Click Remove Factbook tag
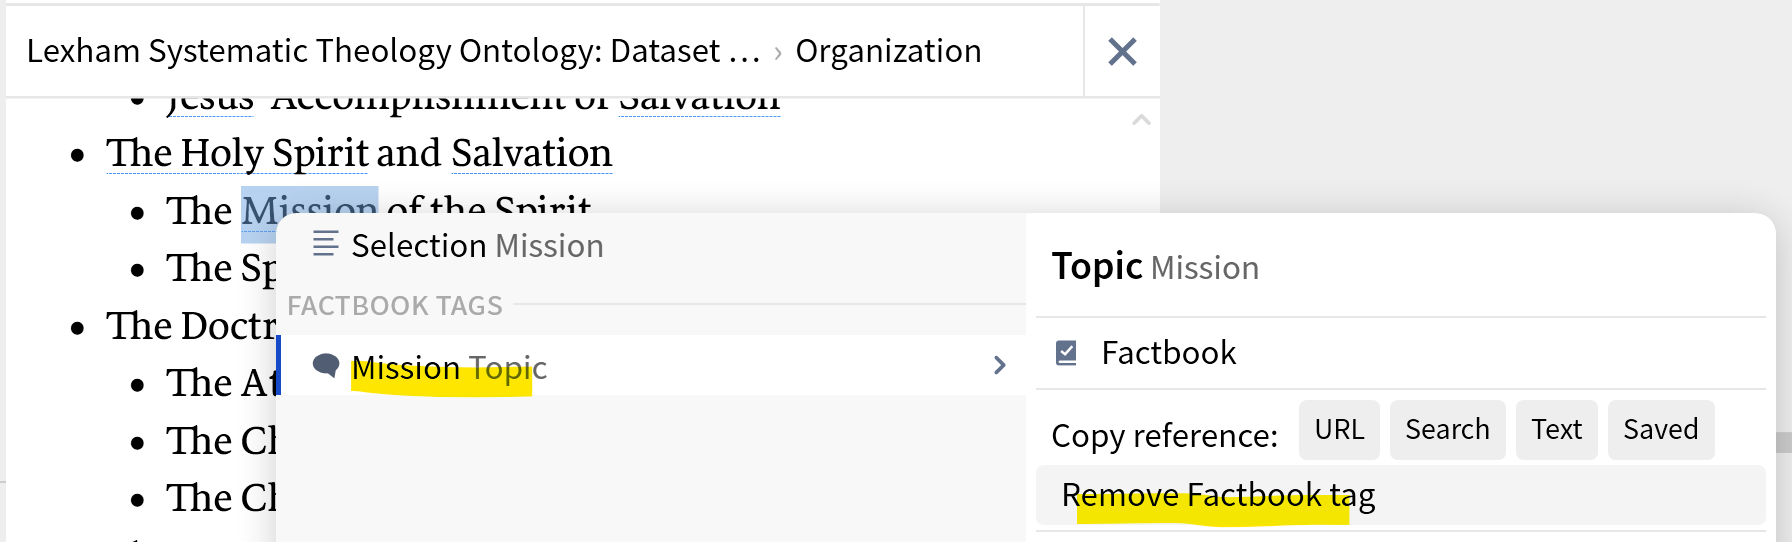 [x=1217, y=495]
